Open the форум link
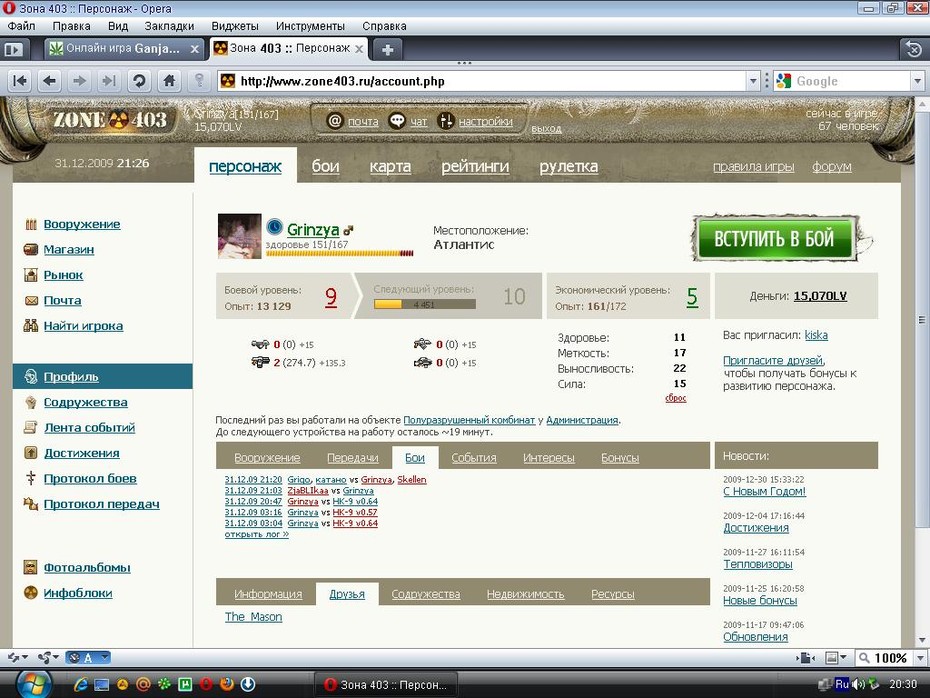This screenshot has height=698, width=930. (832, 167)
